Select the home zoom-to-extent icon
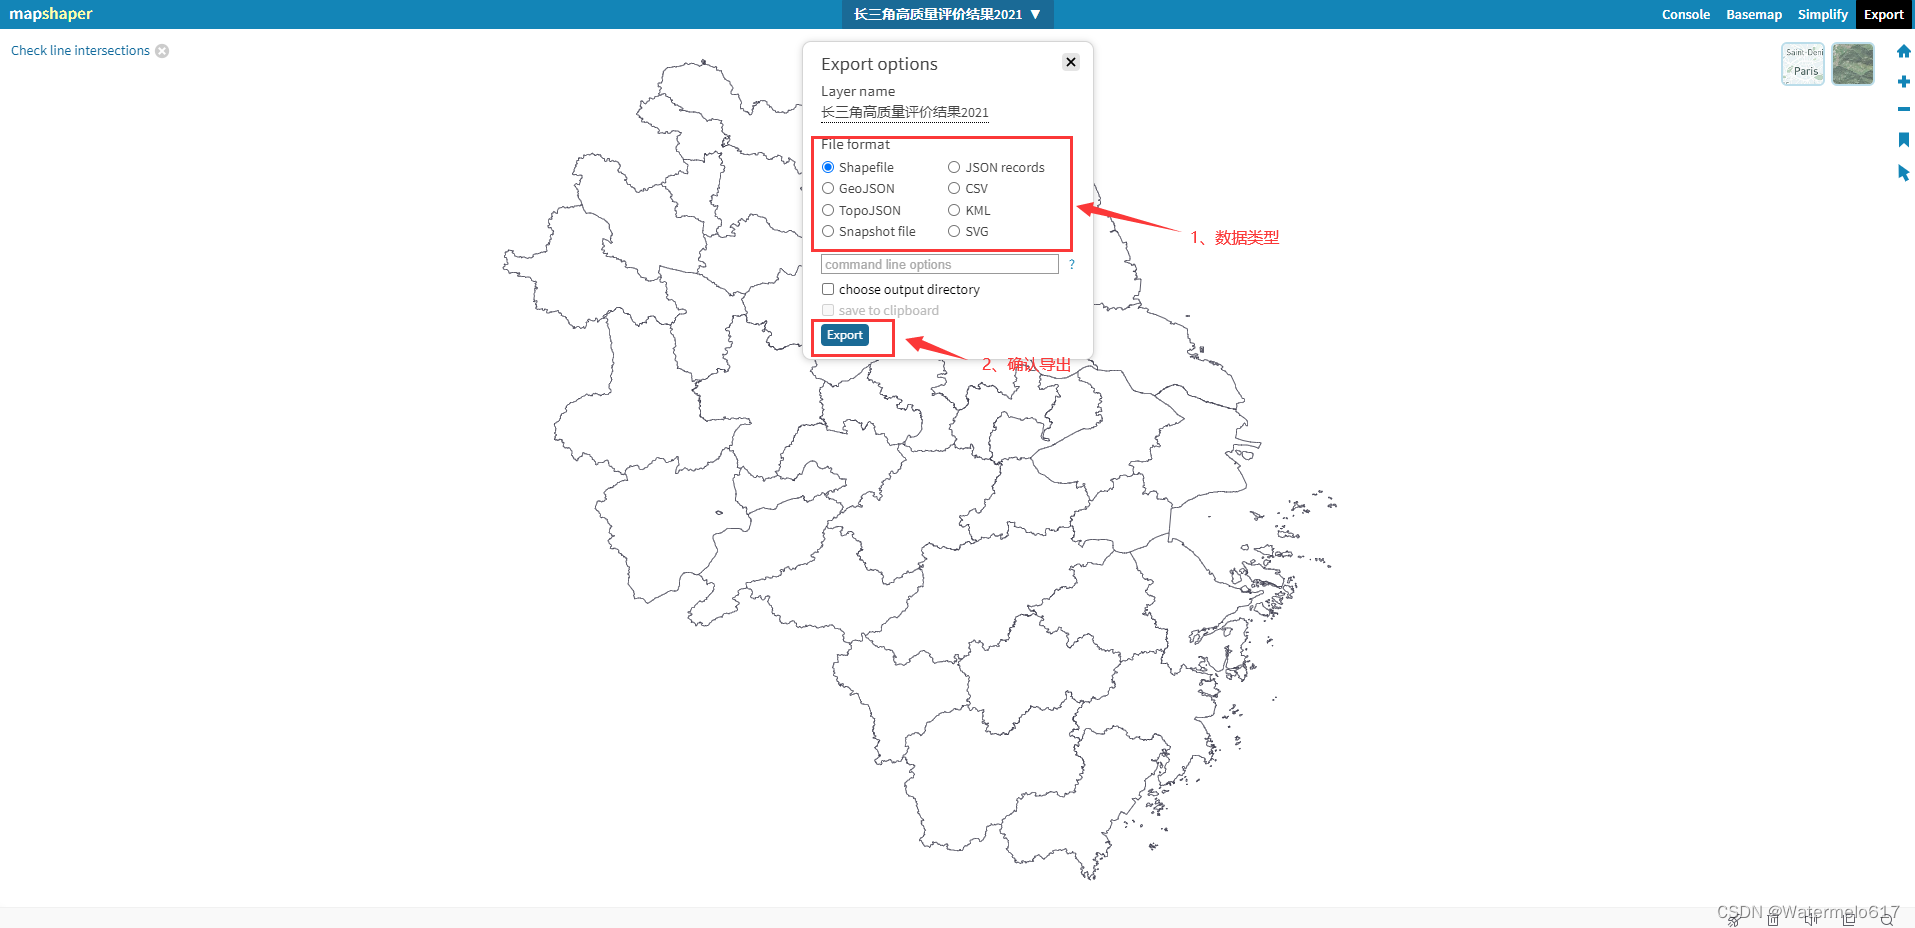Image resolution: width=1915 pixels, height=928 pixels. pyautogui.click(x=1903, y=50)
